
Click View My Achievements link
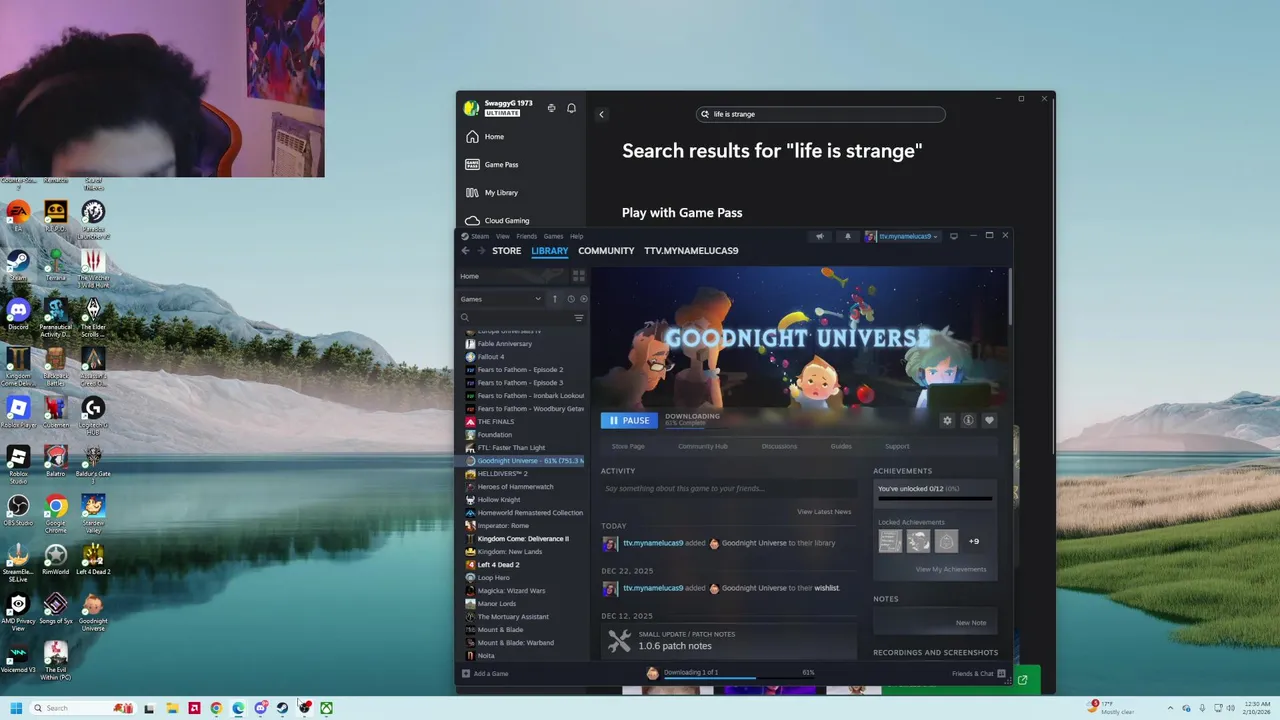[951, 570]
